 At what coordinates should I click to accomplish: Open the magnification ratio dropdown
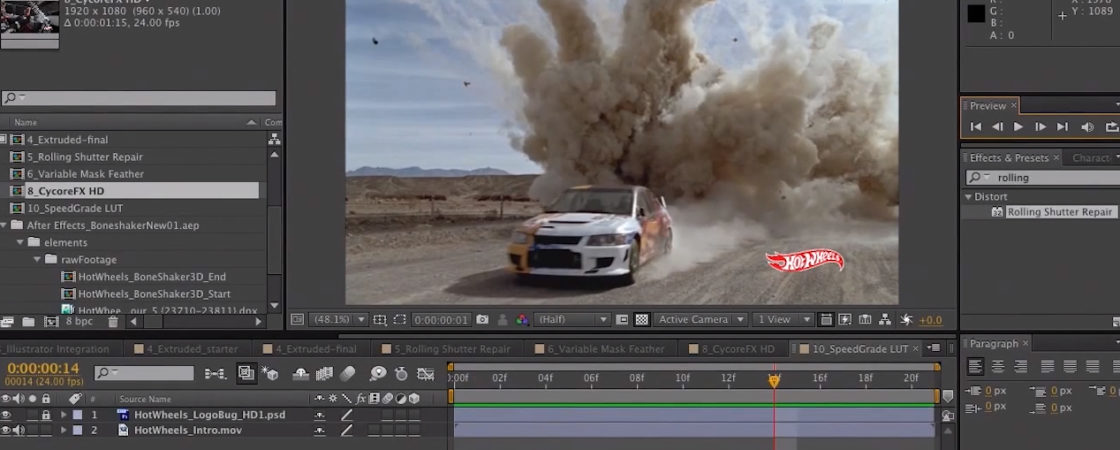click(339, 320)
